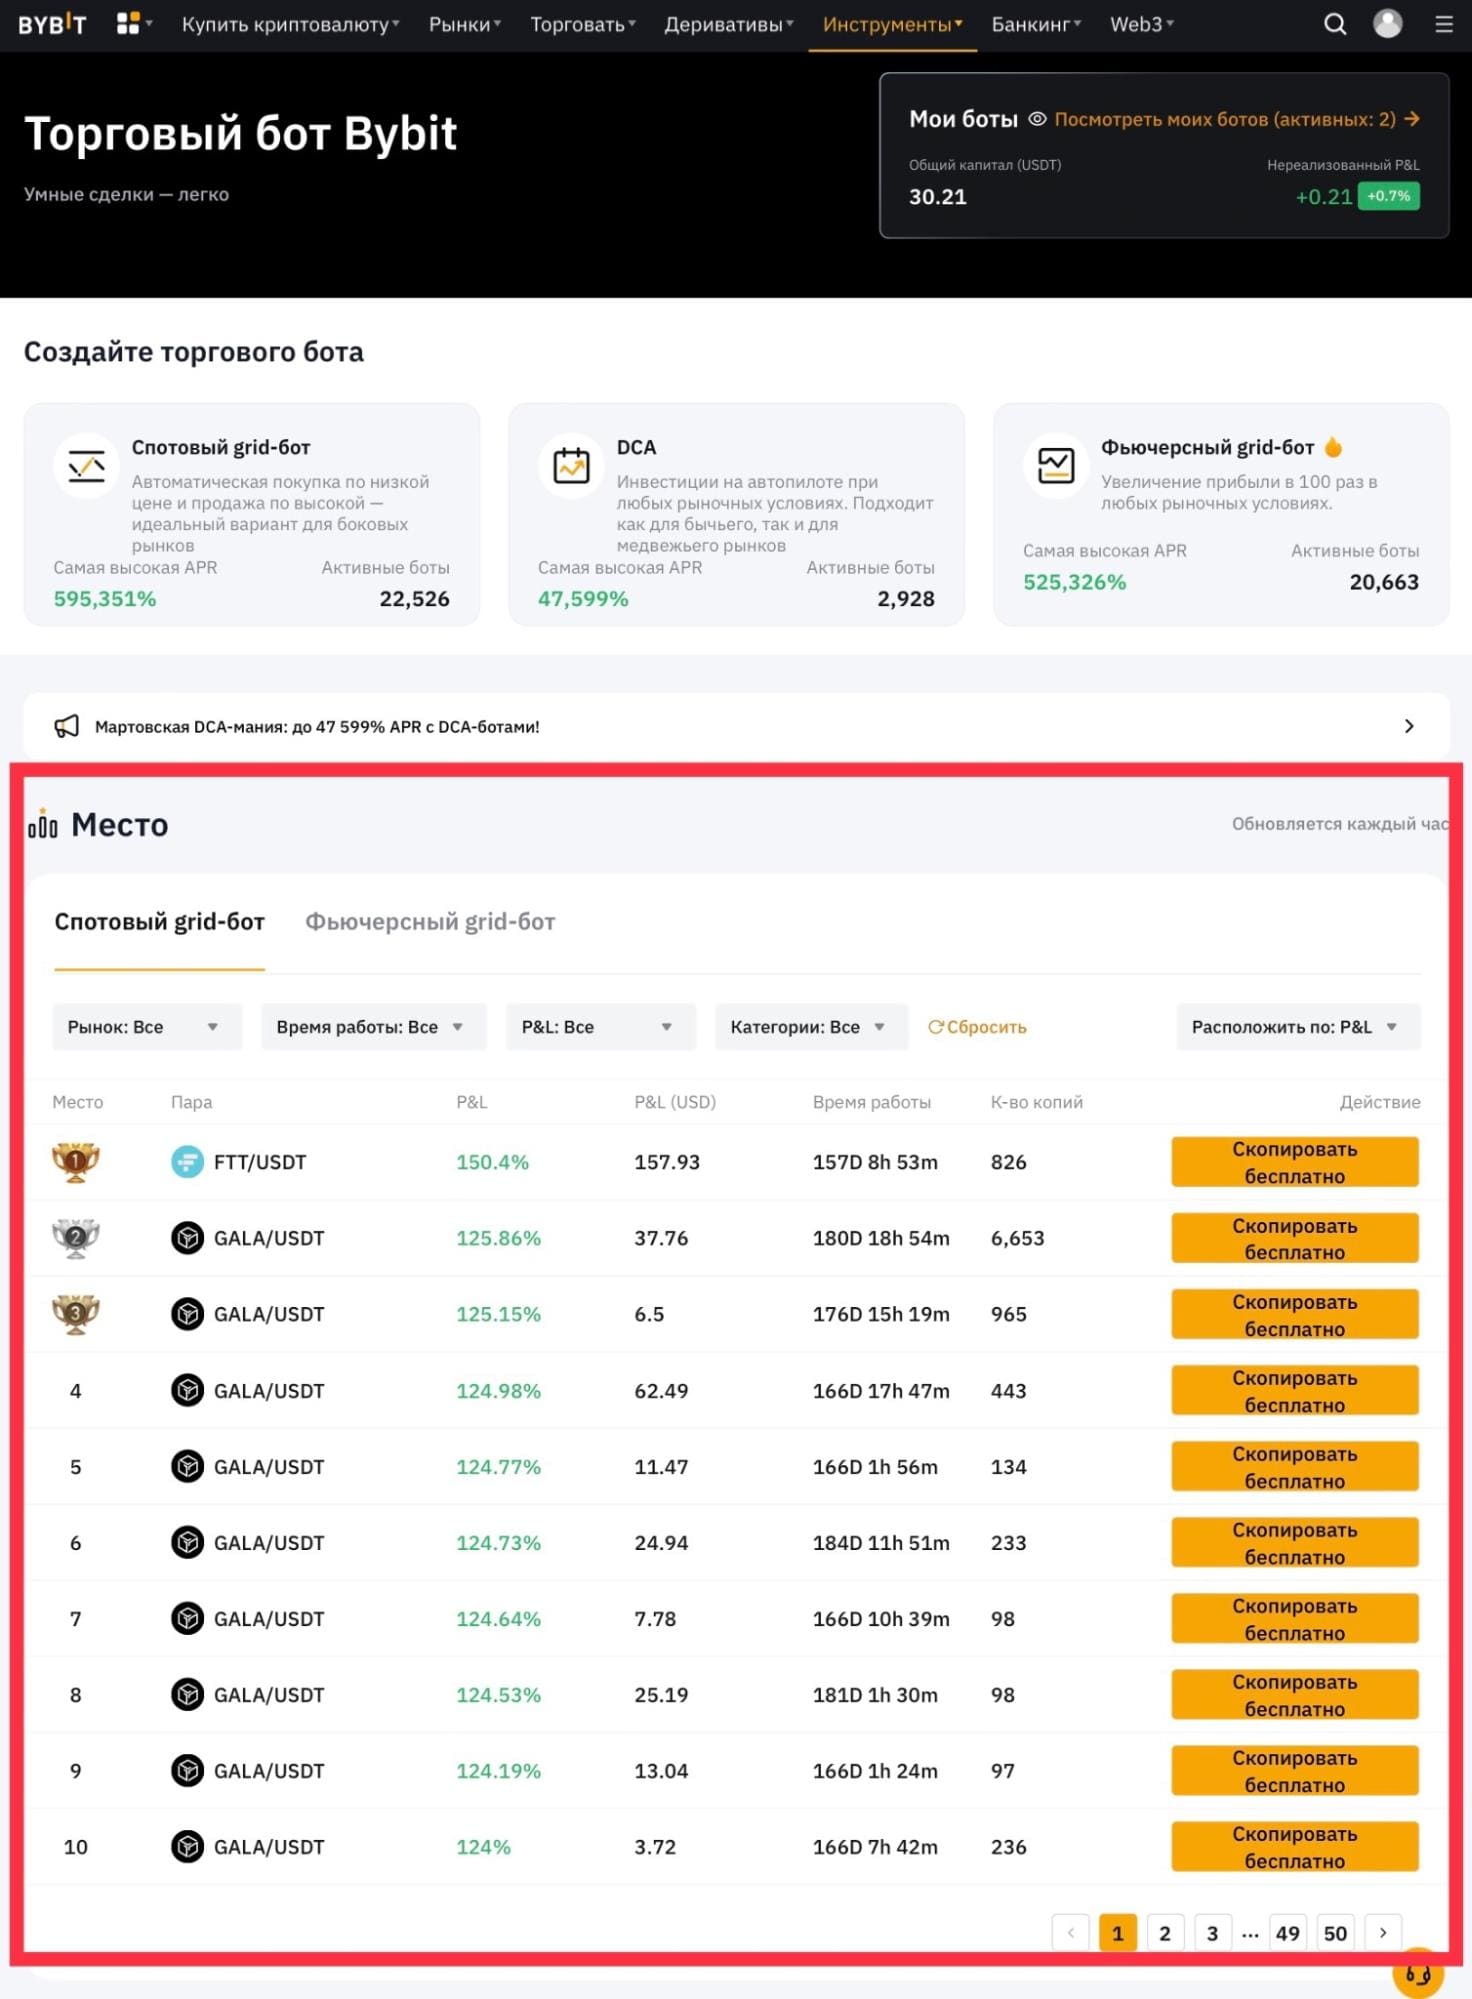
Task: Toggle the eye icon beside Мои боты
Action: pos(1037,119)
